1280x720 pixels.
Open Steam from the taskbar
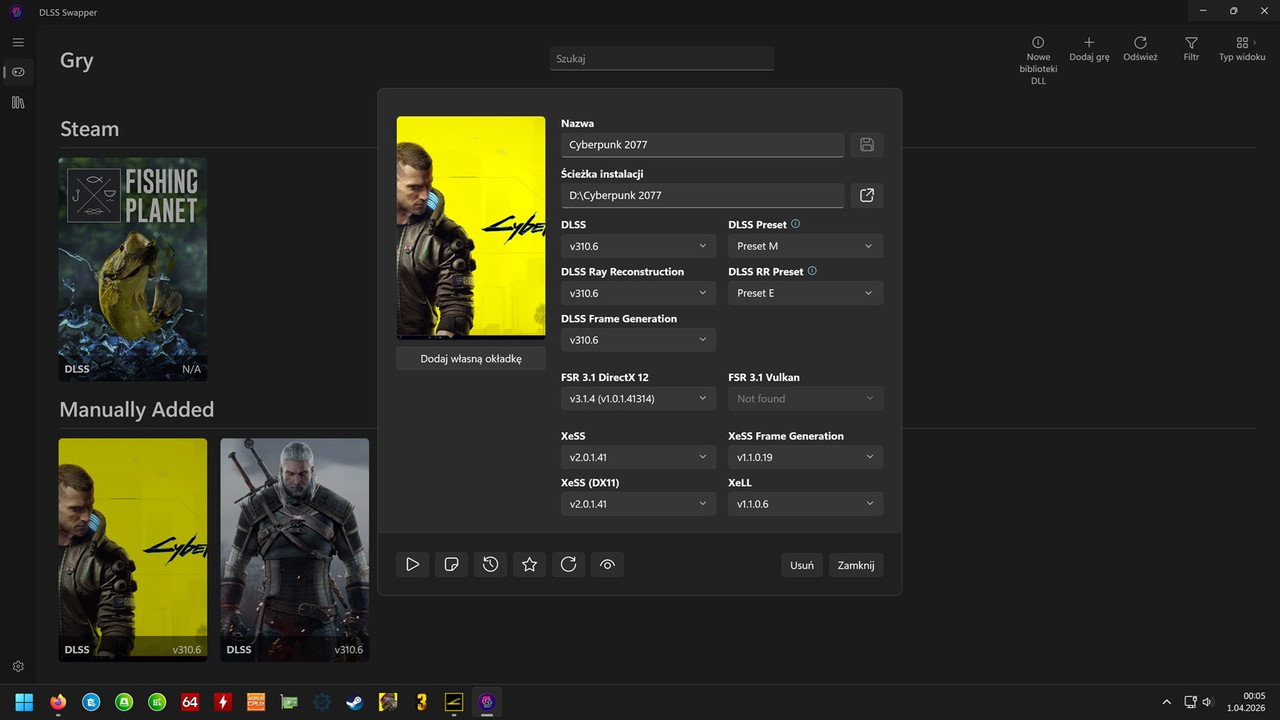(x=354, y=702)
